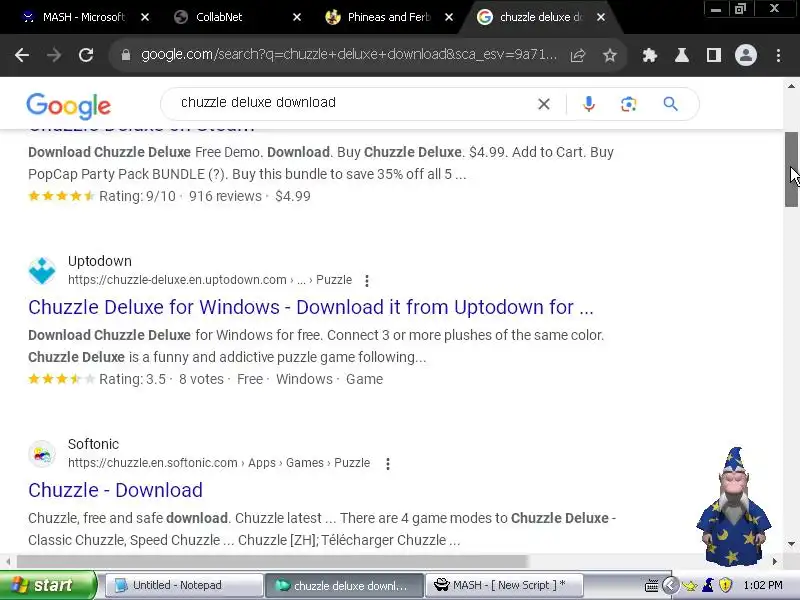Click the softonic.com URL breadcrumb
Viewport: 800px width, 600px height.
[219, 463]
